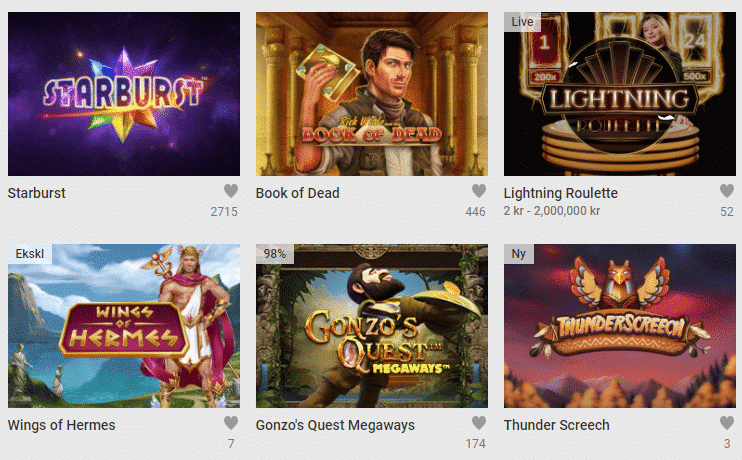Mark Thunder Screech as favorite with heart
Screen dimensions: 742x460
coord(727,423)
